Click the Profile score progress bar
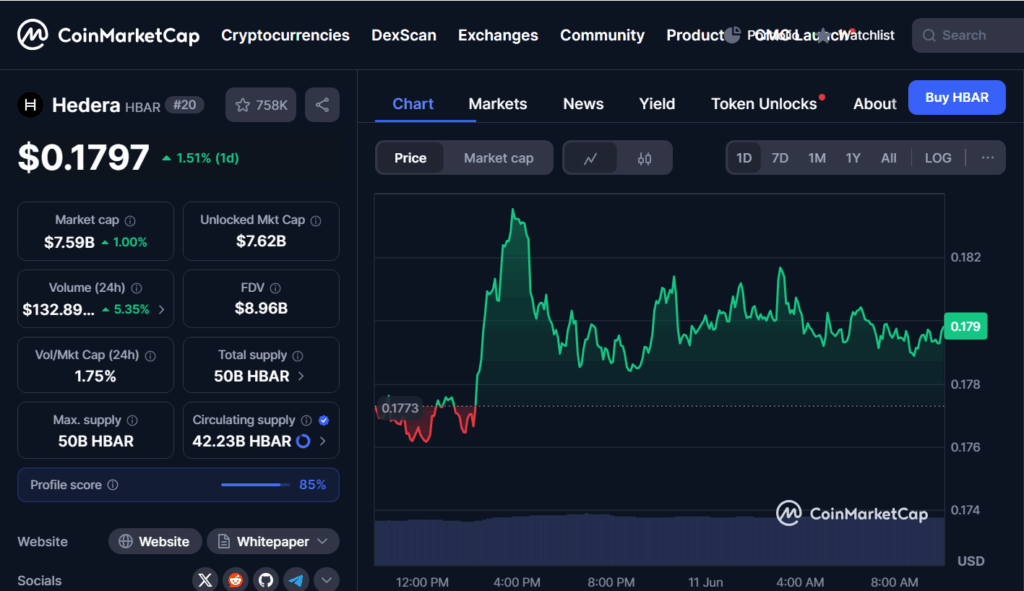Image resolution: width=1024 pixels, height=591 pixels. pos(255,485)
